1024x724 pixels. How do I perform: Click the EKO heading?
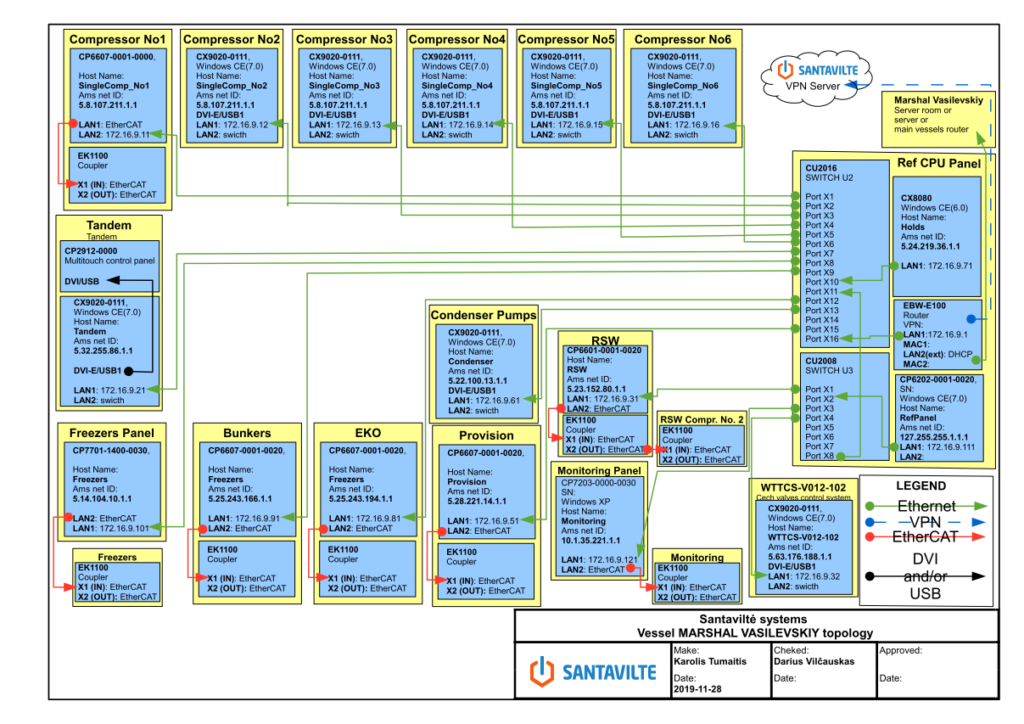368,433
